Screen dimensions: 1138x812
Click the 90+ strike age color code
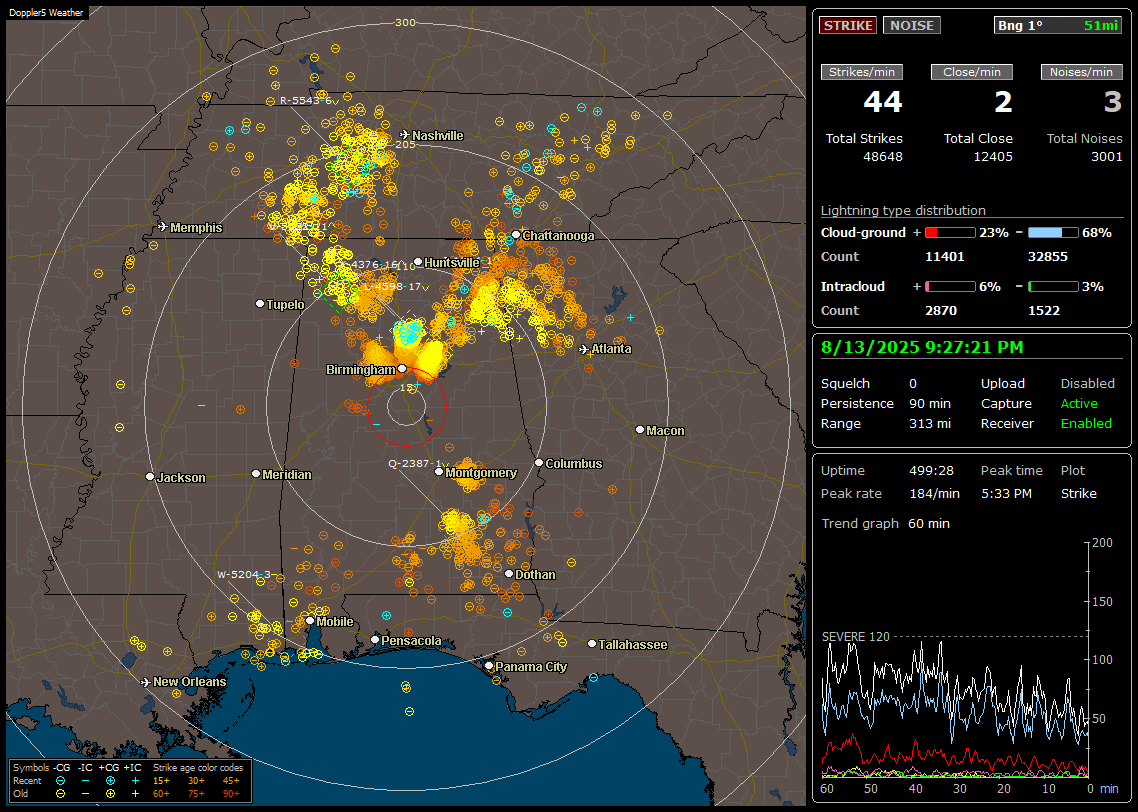(x=231, y=794)
